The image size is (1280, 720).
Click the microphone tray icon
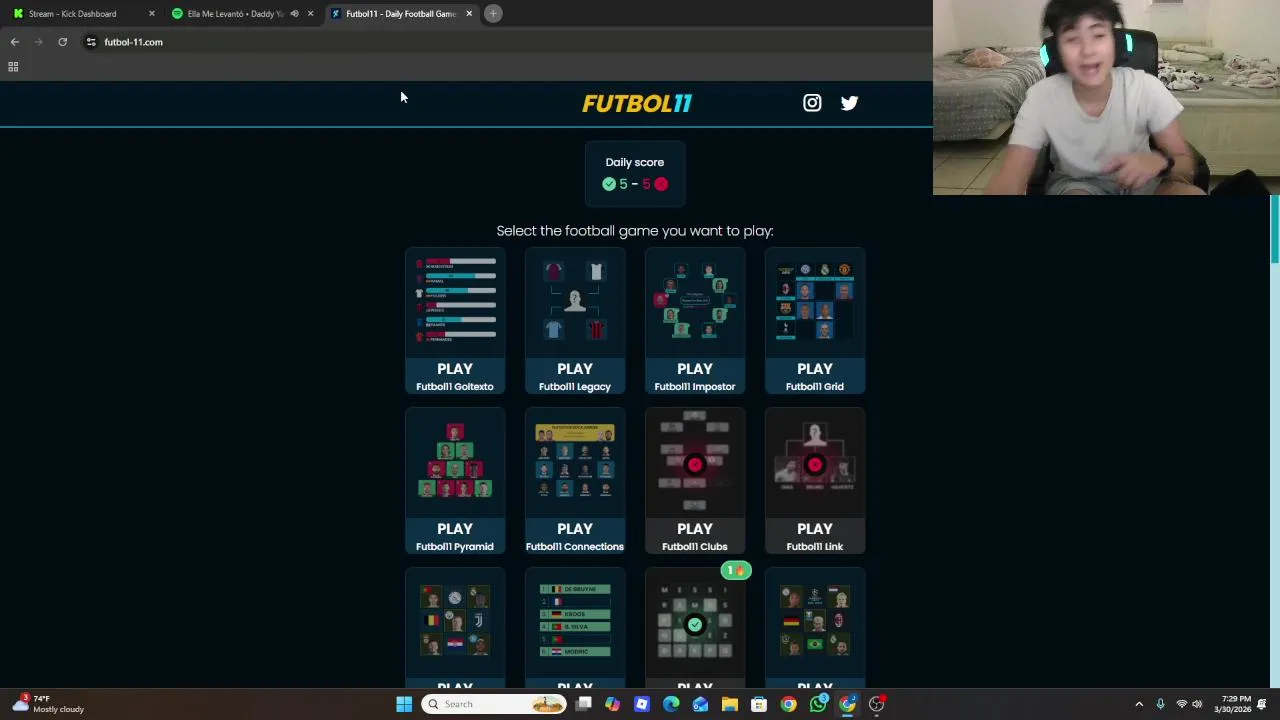pos(1160,704)
